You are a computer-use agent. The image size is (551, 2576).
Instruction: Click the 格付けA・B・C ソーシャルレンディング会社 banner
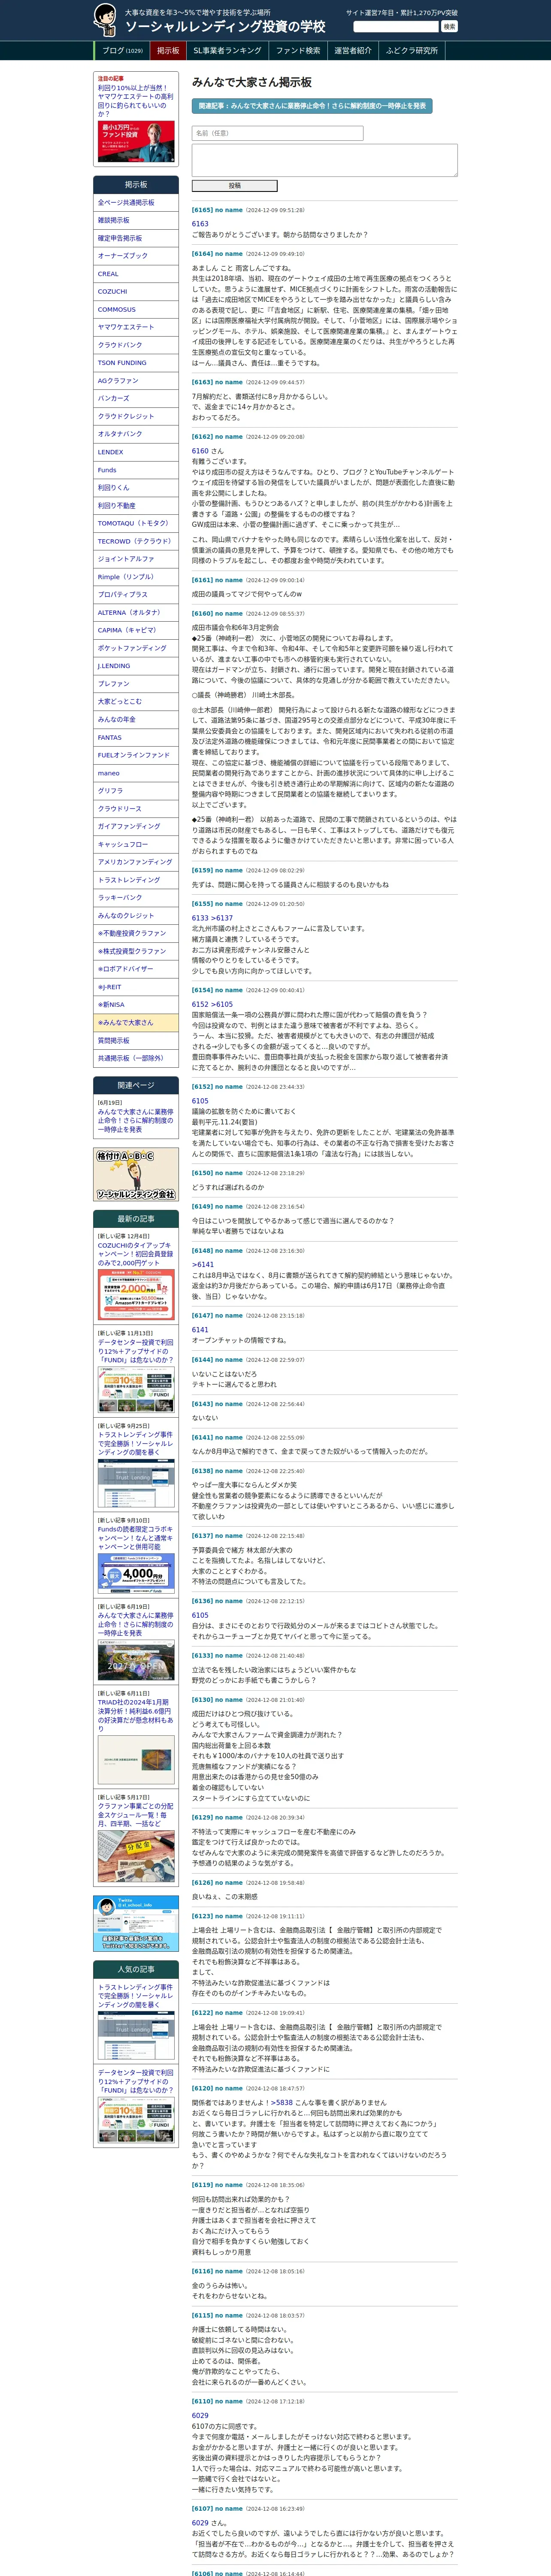pyautogui.click(x=136, y=1175)
